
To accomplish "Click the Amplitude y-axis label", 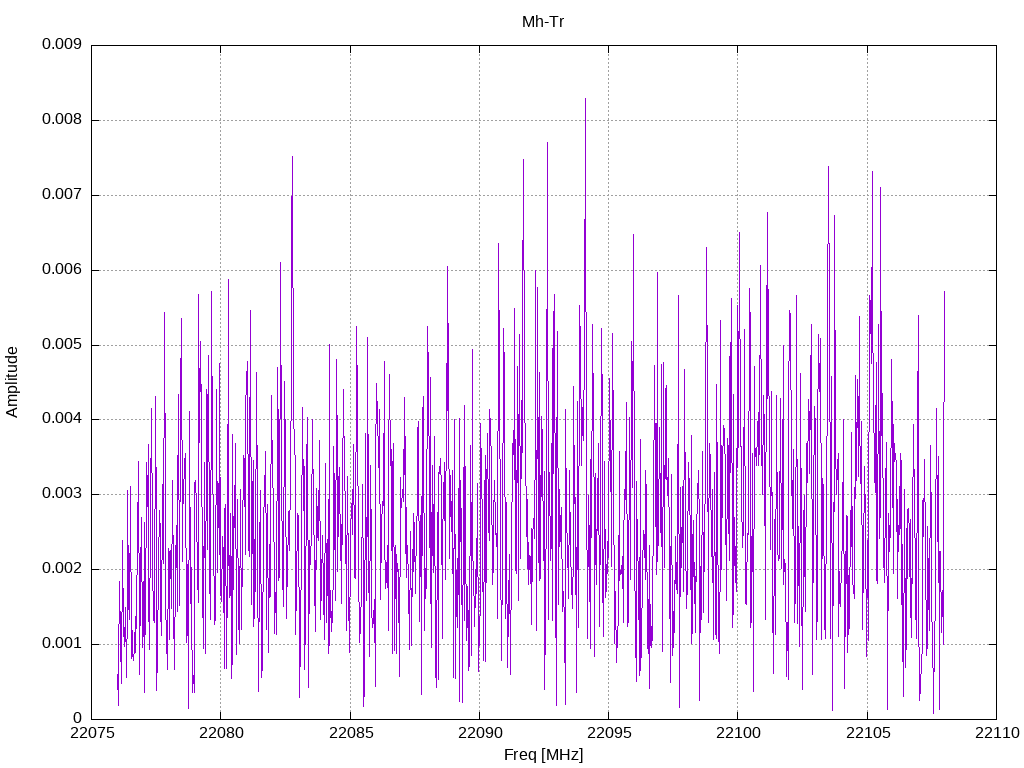I will click(x=12, y=382).
